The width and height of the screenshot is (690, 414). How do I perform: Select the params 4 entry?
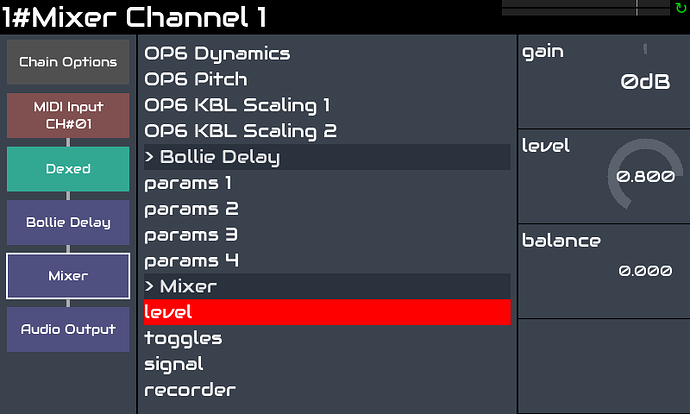327,260
